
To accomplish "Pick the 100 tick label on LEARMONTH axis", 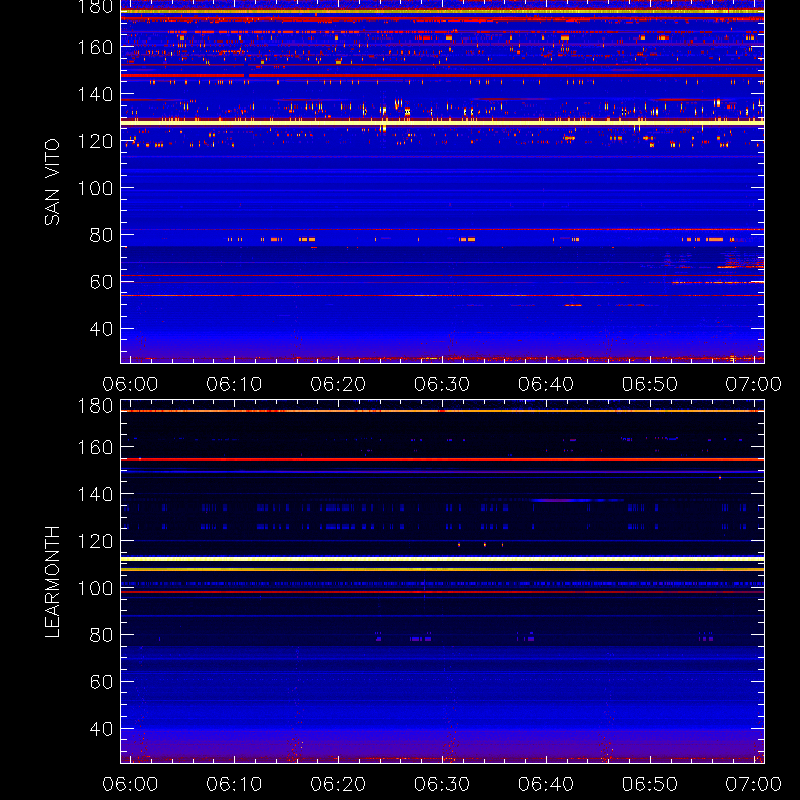I will click(x=95, y=588).
